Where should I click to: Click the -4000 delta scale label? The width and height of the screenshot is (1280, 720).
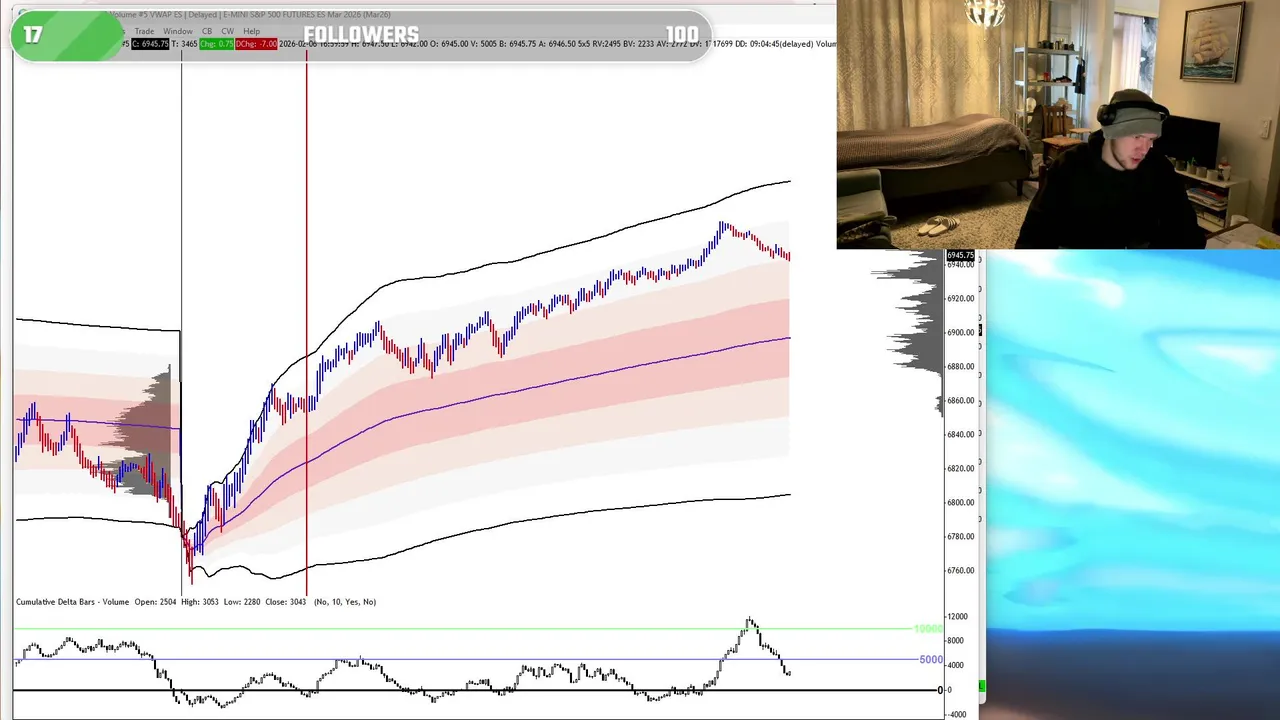point(956,714)
